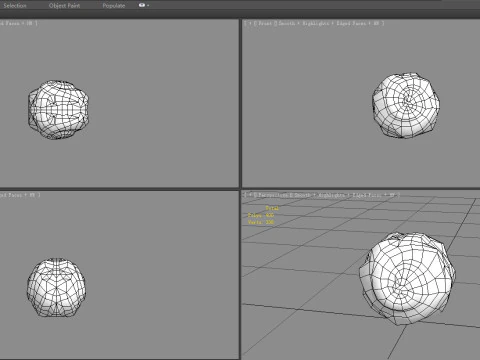Click the Front viewport name label
The height and width of the screenshot is (360, 480).
click(265, 23)
